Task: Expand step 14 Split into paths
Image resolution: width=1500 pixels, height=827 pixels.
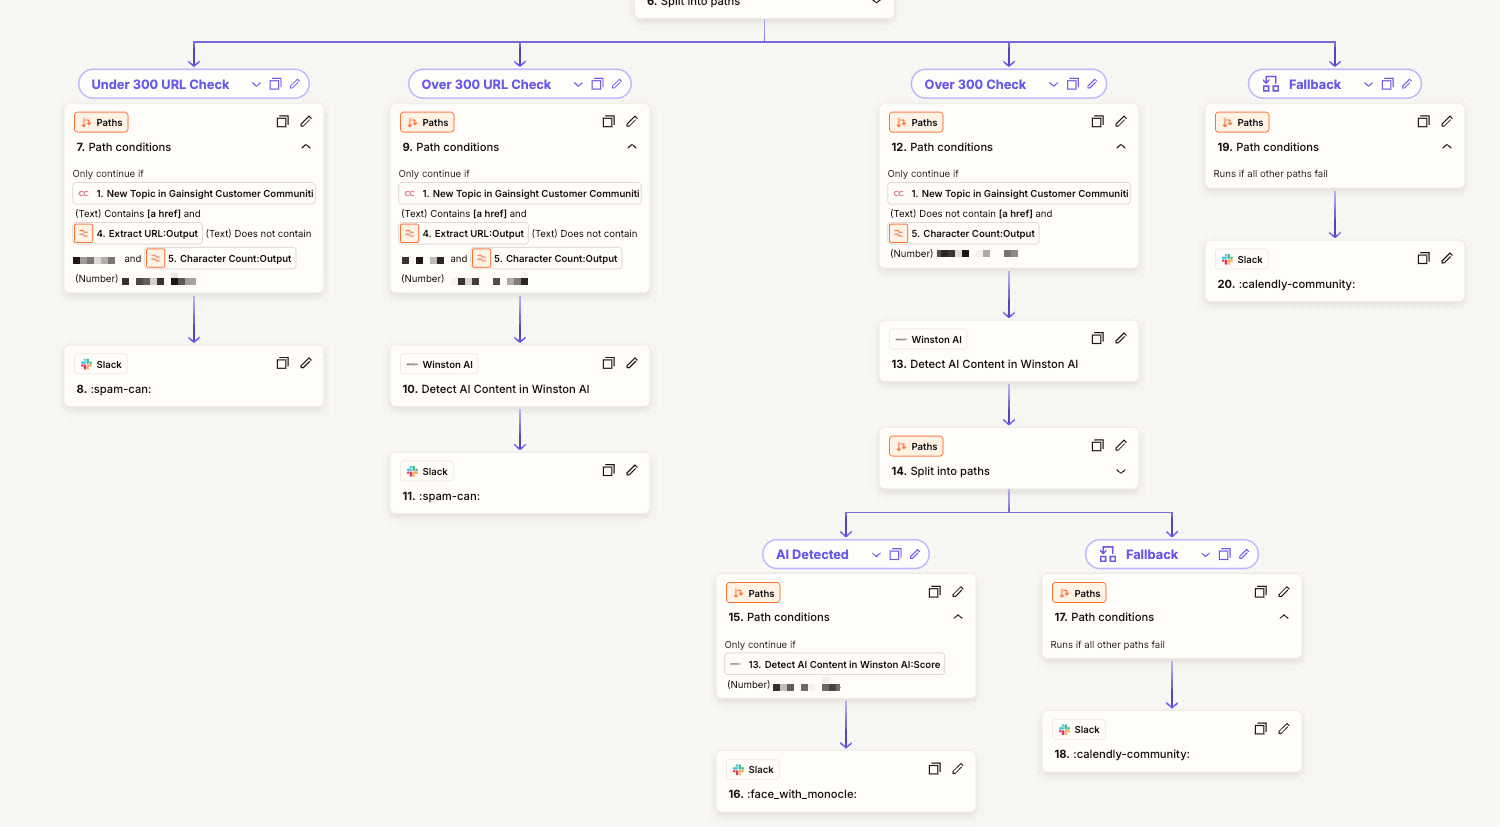Action: coord(1121,471)
